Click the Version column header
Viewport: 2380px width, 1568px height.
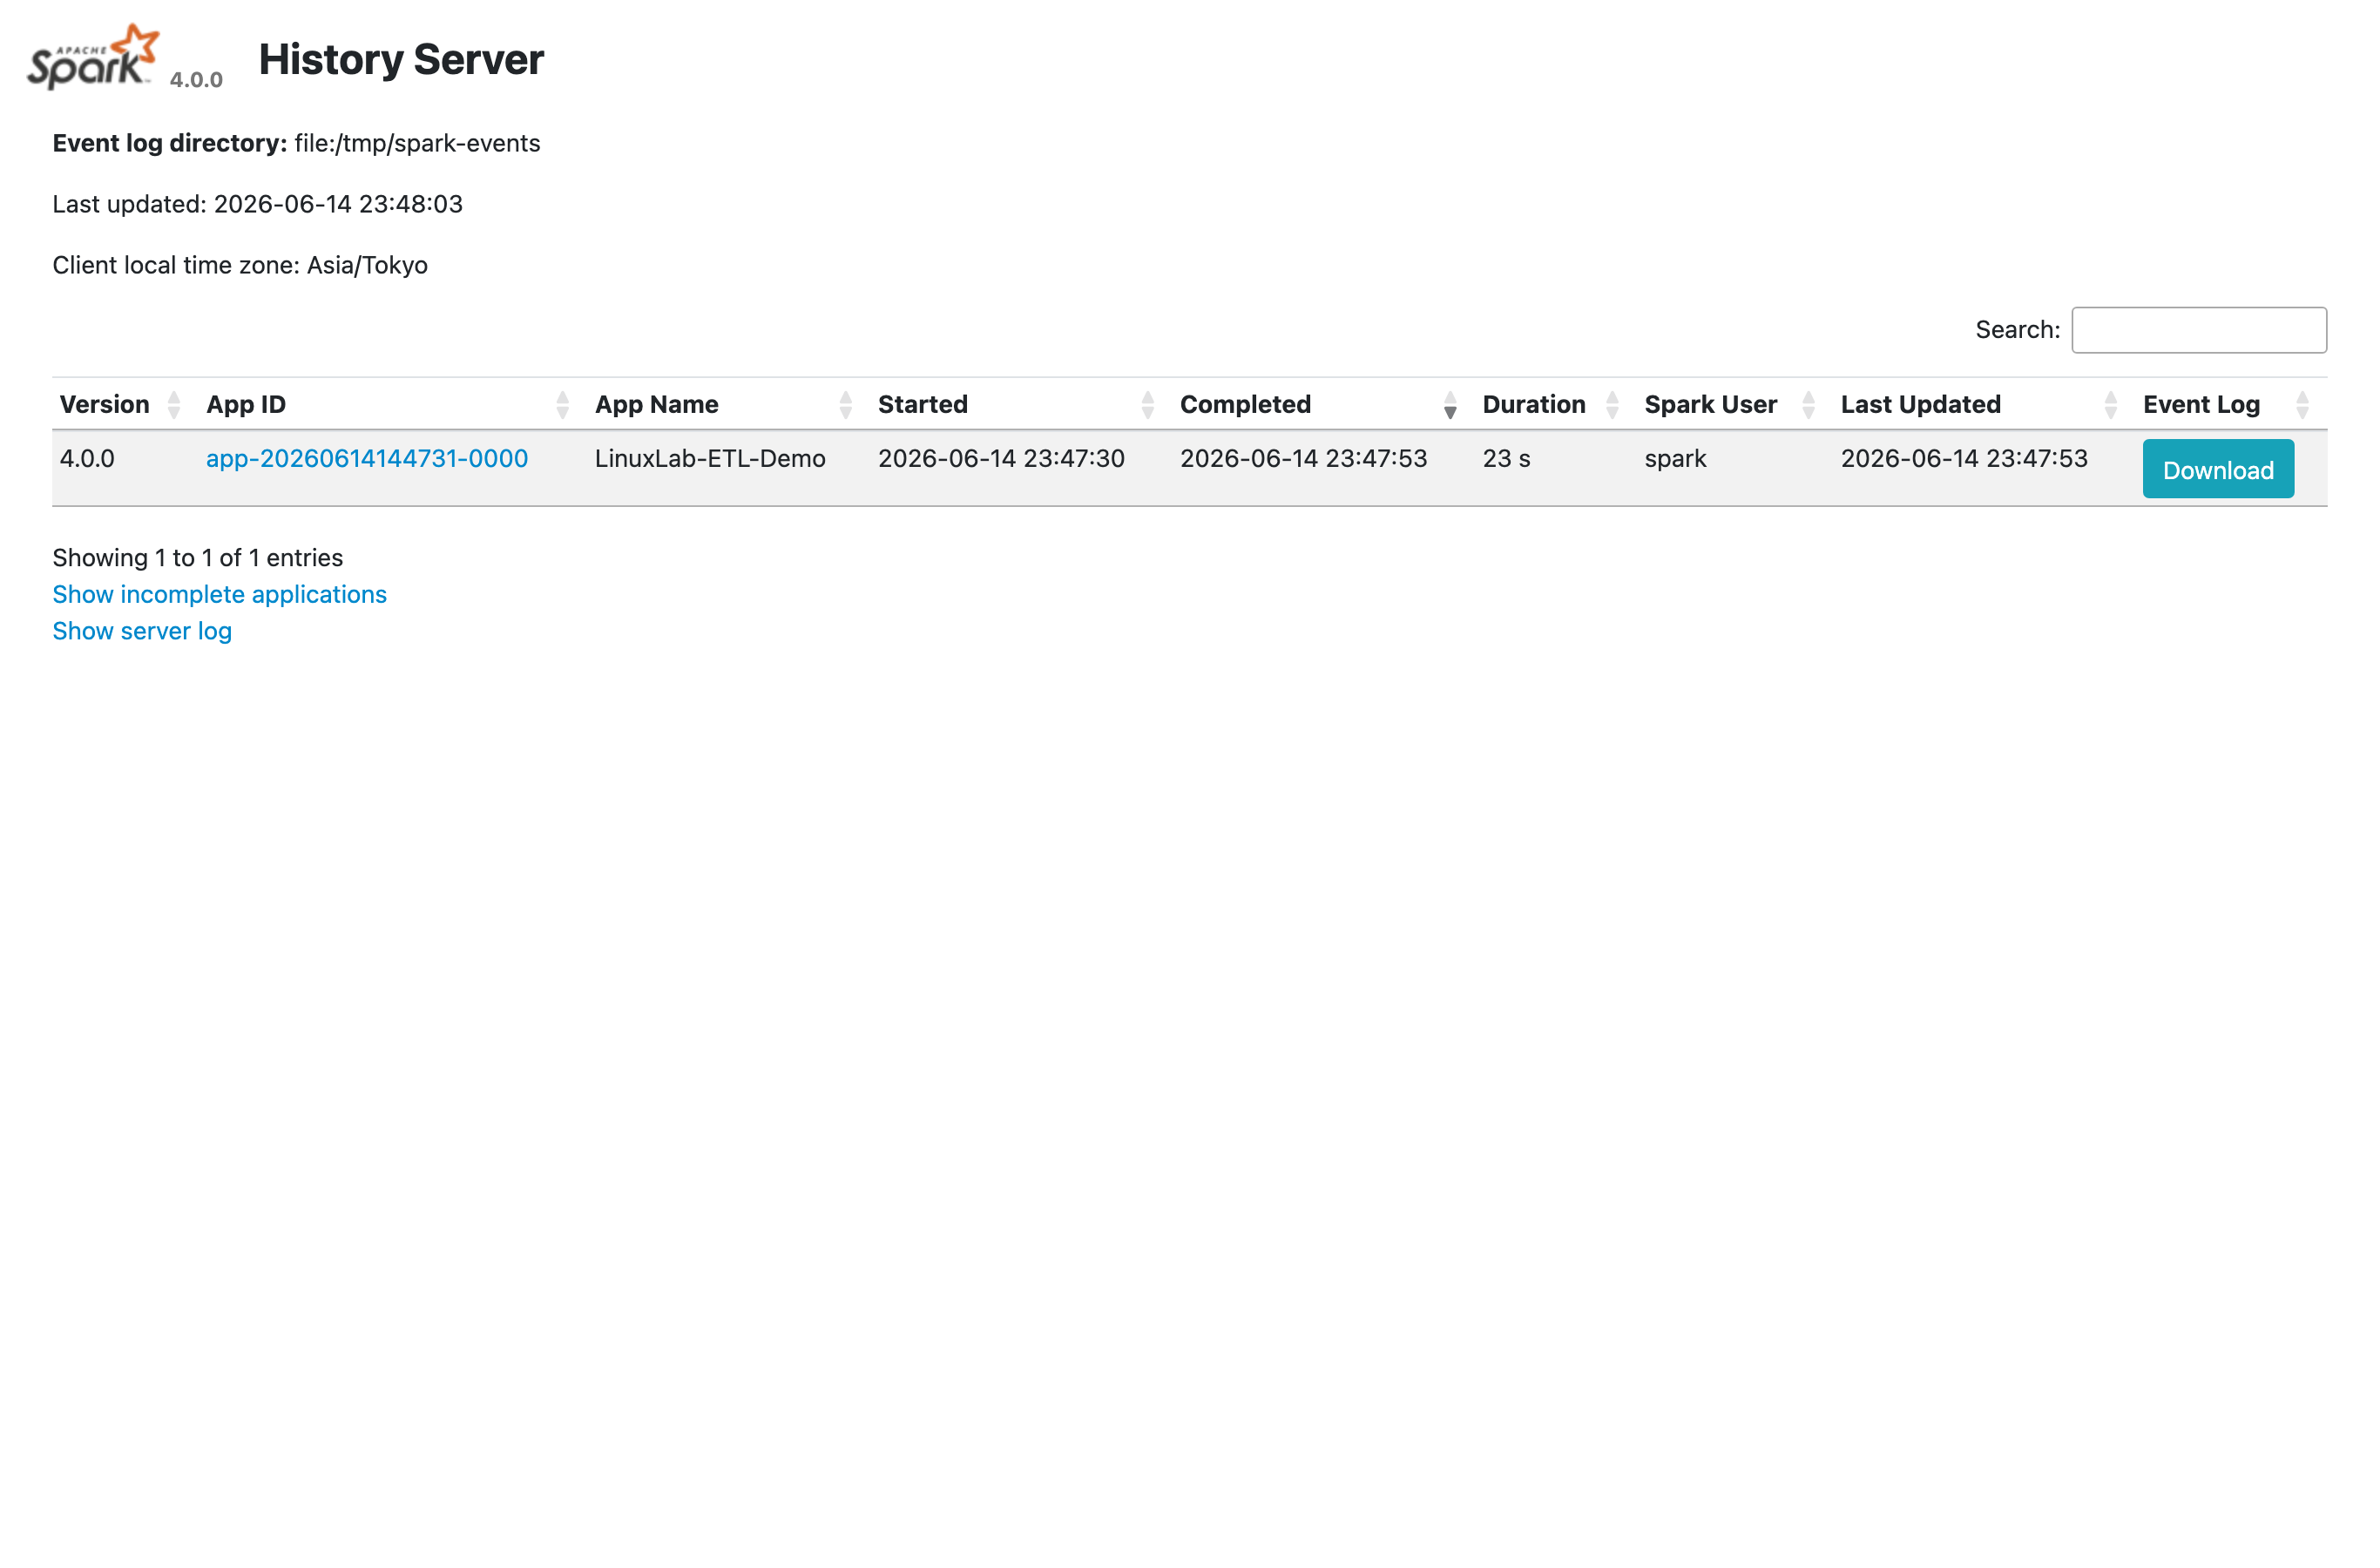coord(105,405)
